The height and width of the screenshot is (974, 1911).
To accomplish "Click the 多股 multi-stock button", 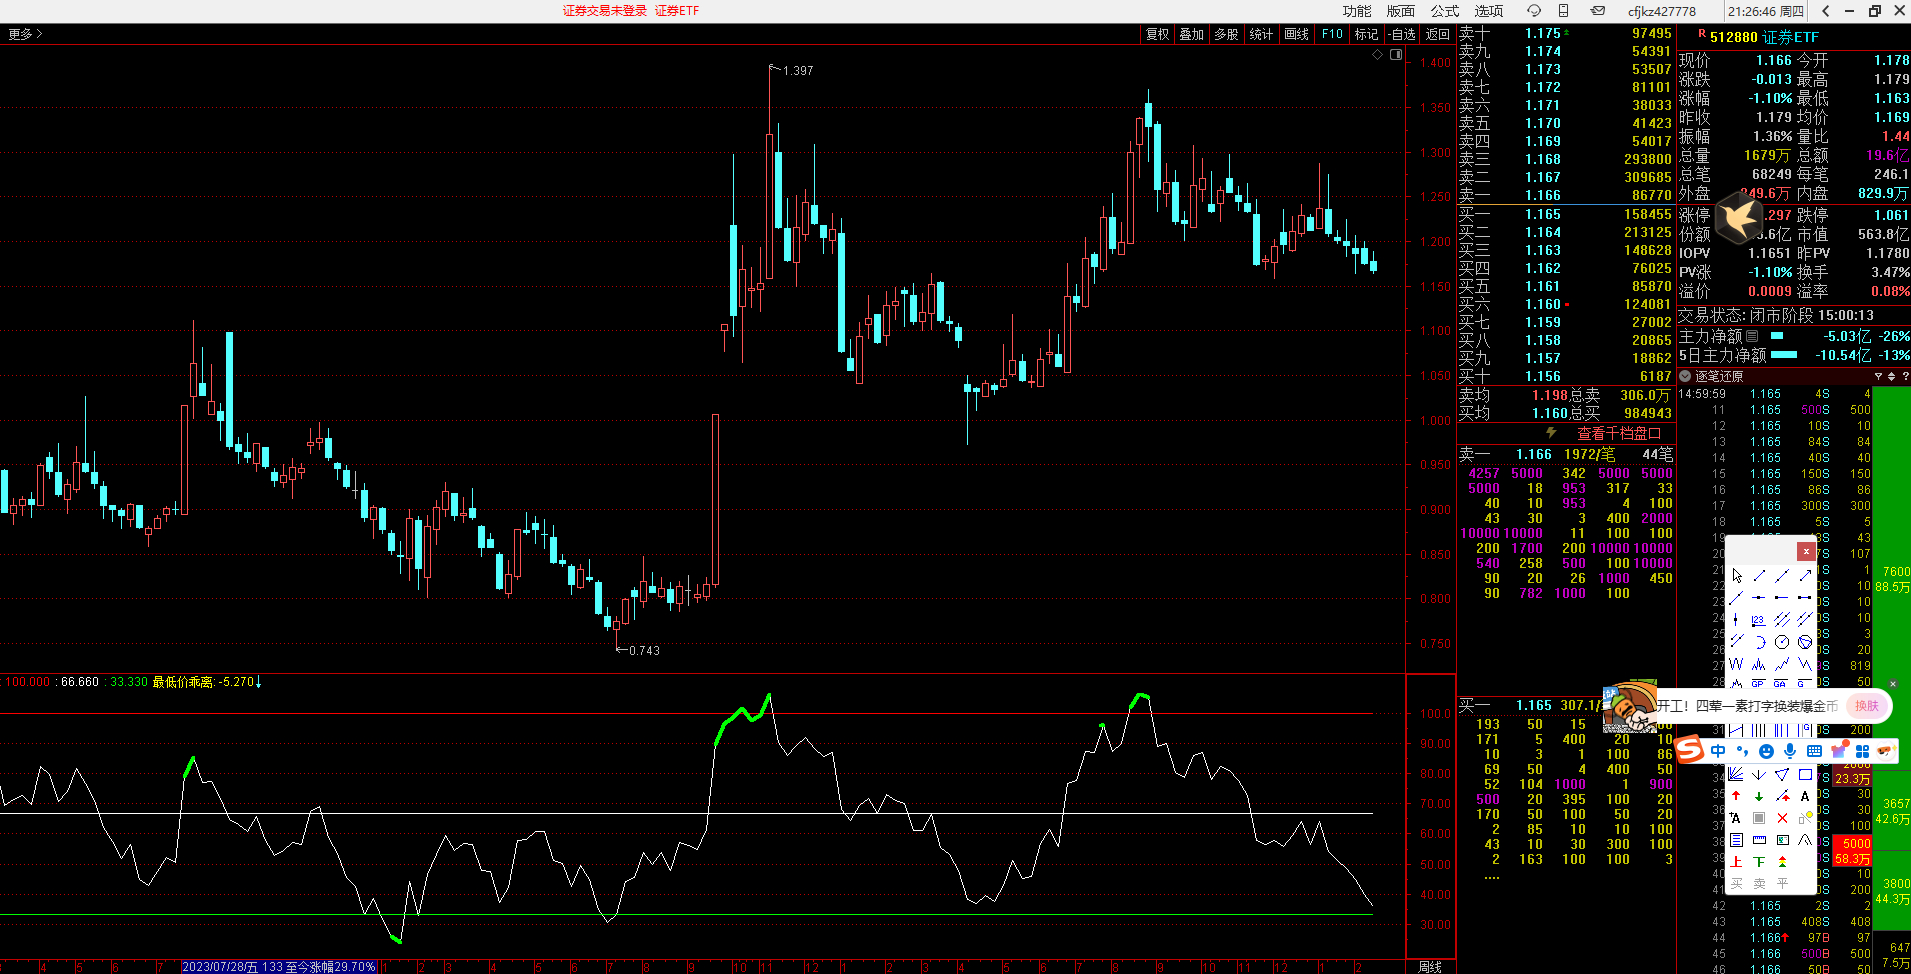I will (x=1227, y=34).
